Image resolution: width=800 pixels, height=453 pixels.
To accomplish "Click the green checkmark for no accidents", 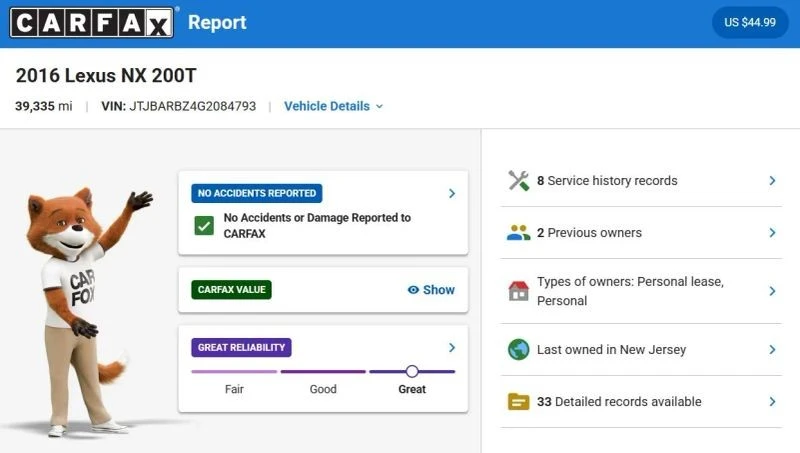I will point(204,225).
